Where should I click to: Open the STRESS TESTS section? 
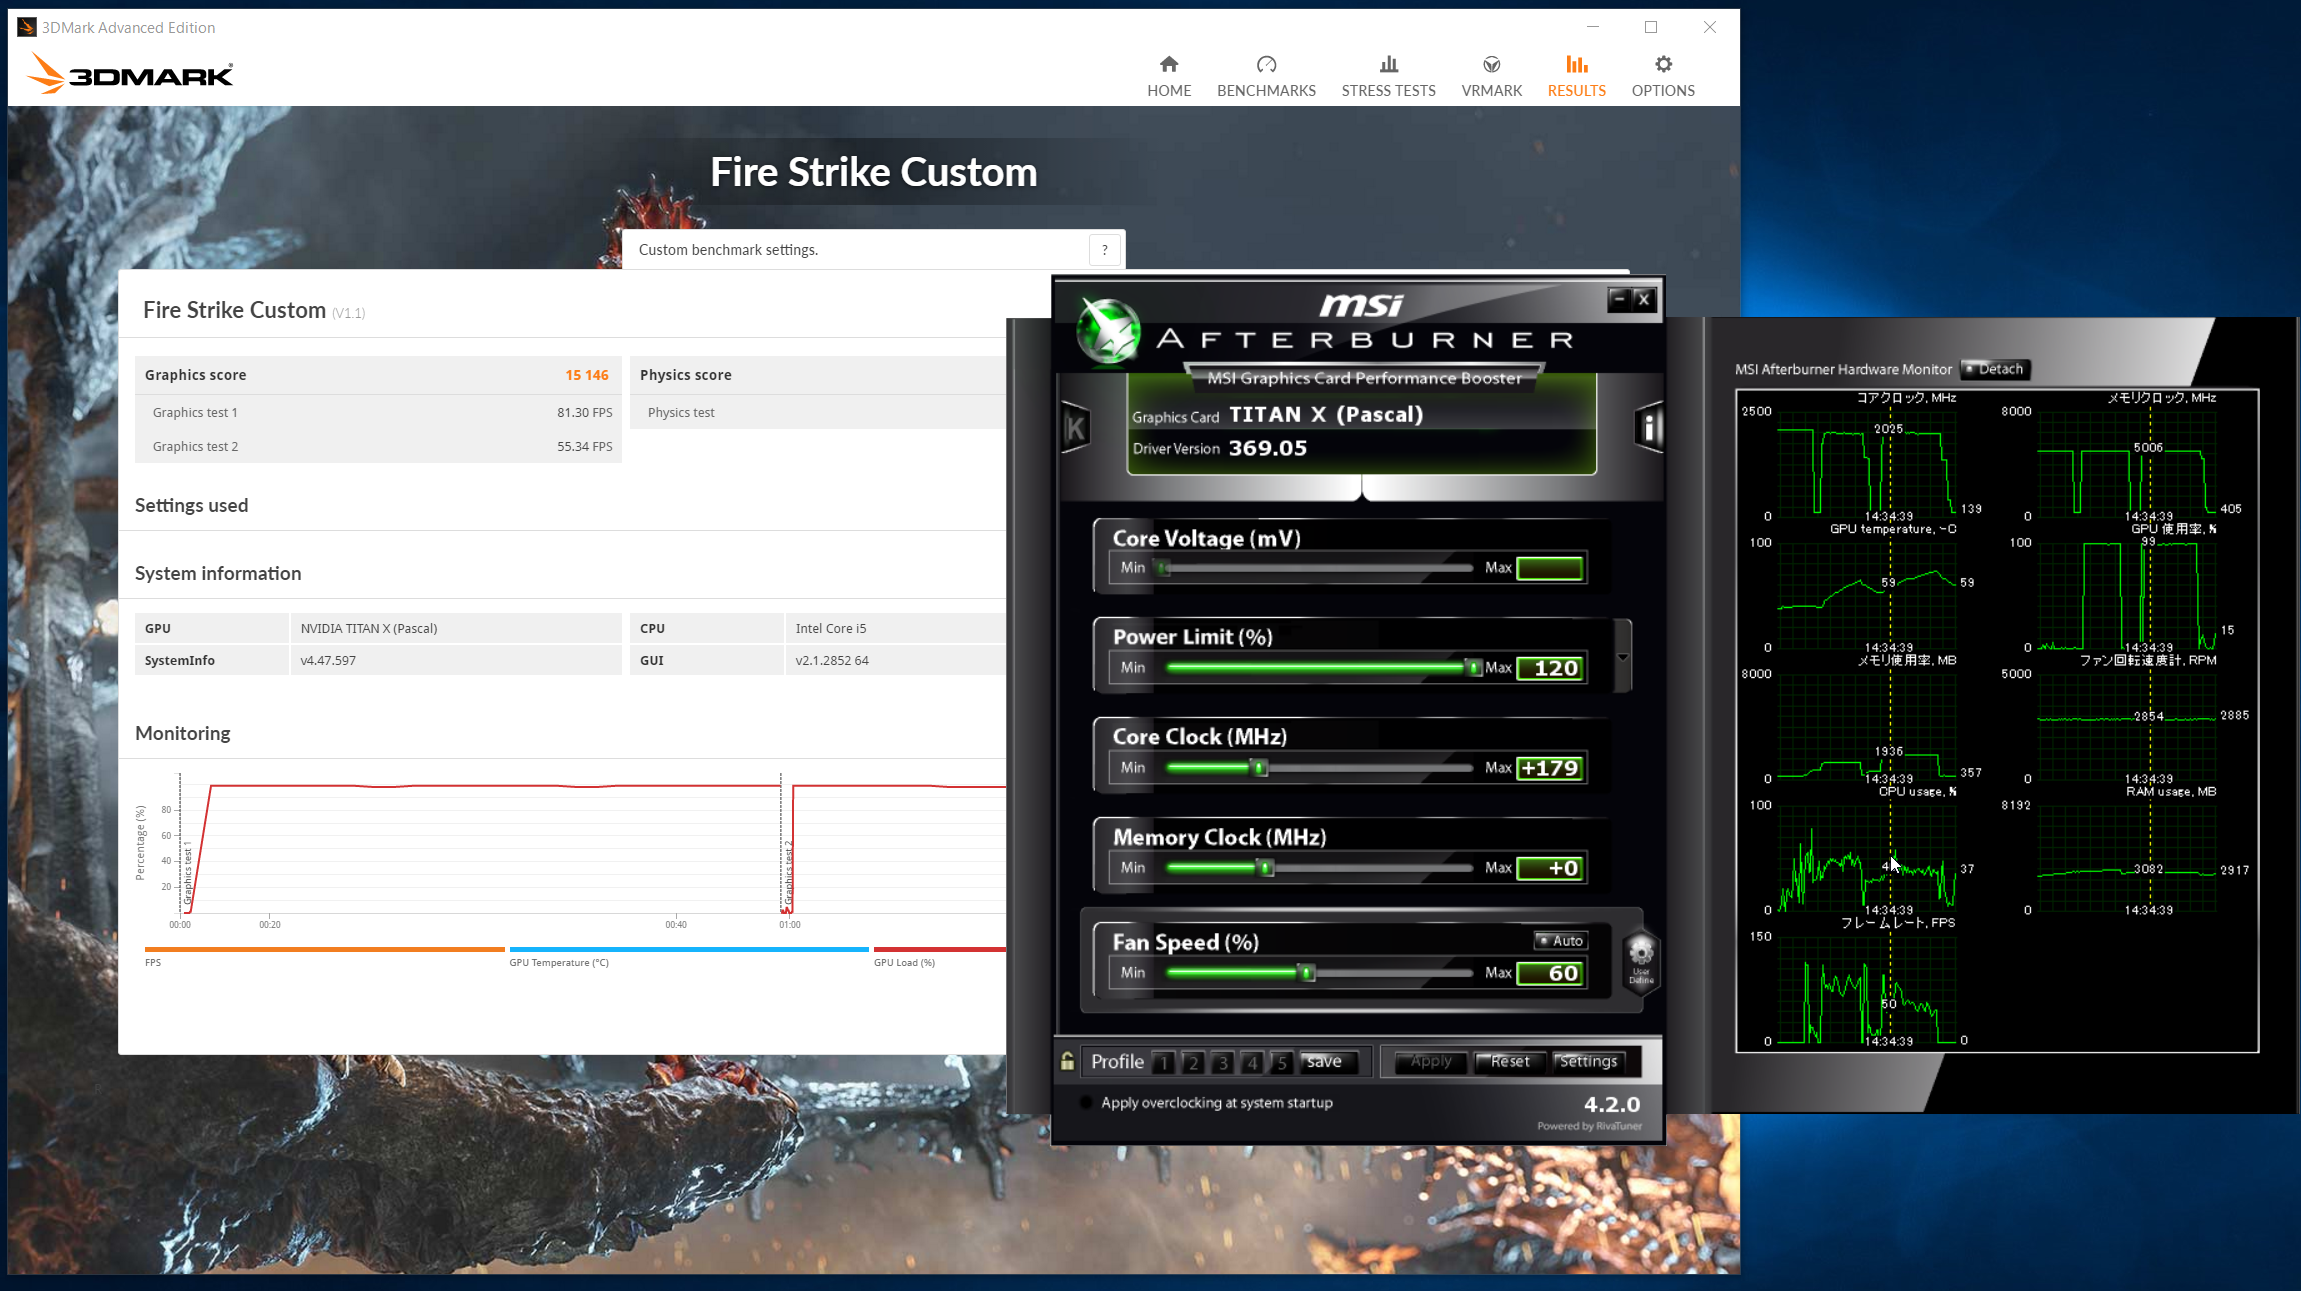point(1388,76)
